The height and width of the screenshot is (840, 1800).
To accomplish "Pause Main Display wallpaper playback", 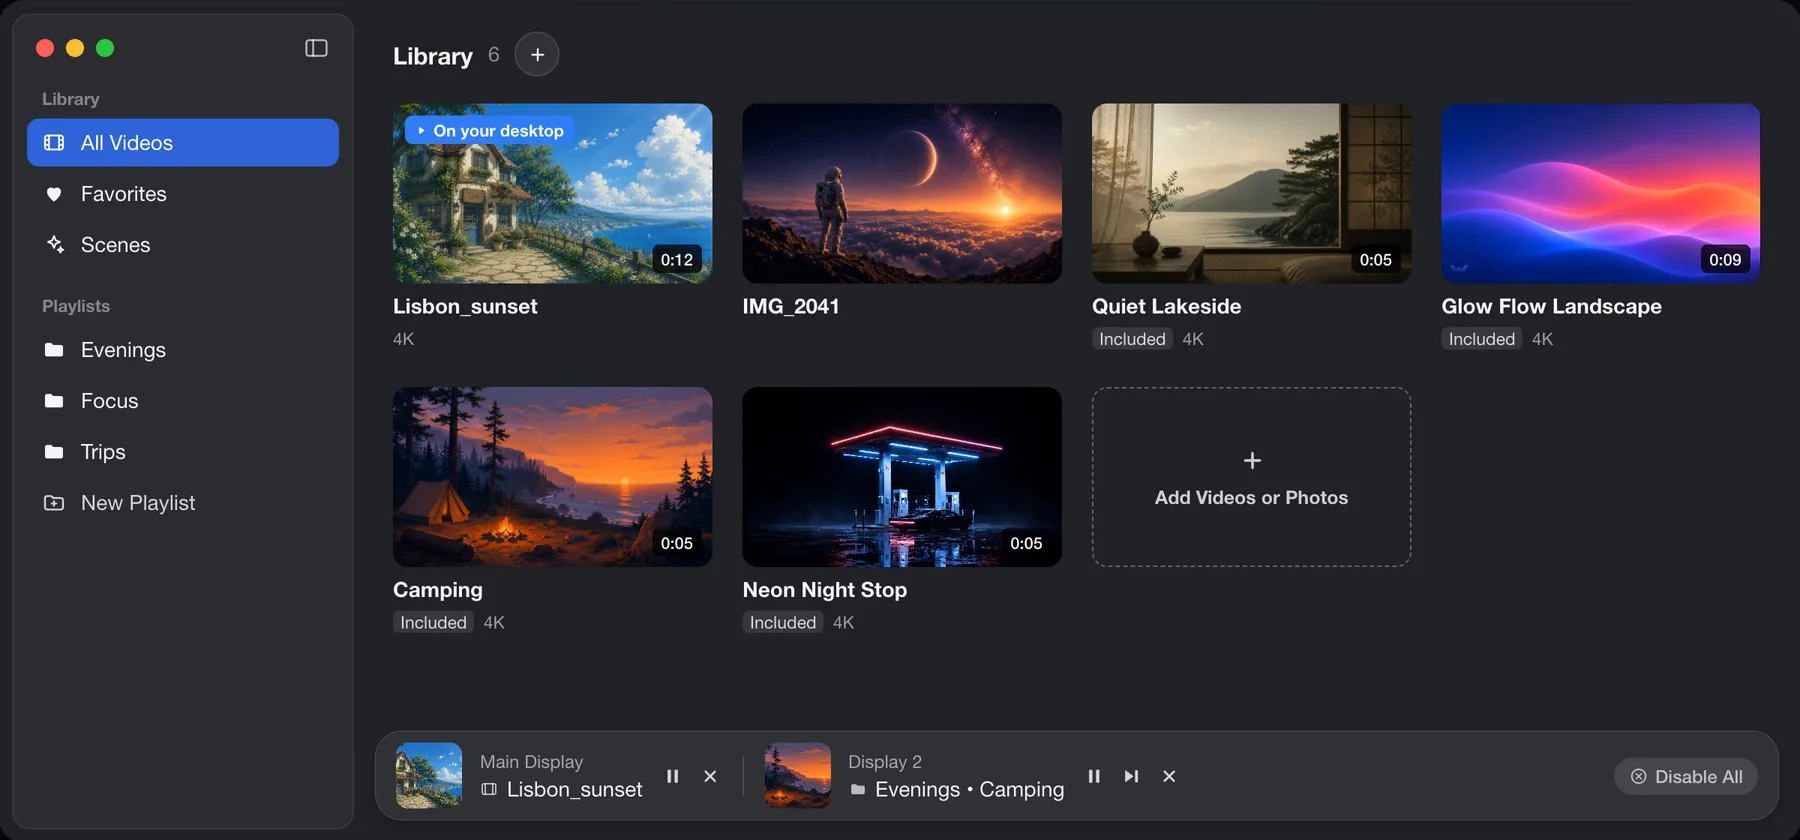I will 673,776.
